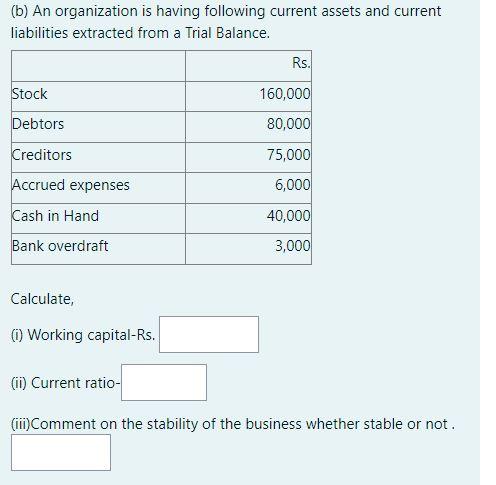Click the 3,000 value cell

[248, 249]
